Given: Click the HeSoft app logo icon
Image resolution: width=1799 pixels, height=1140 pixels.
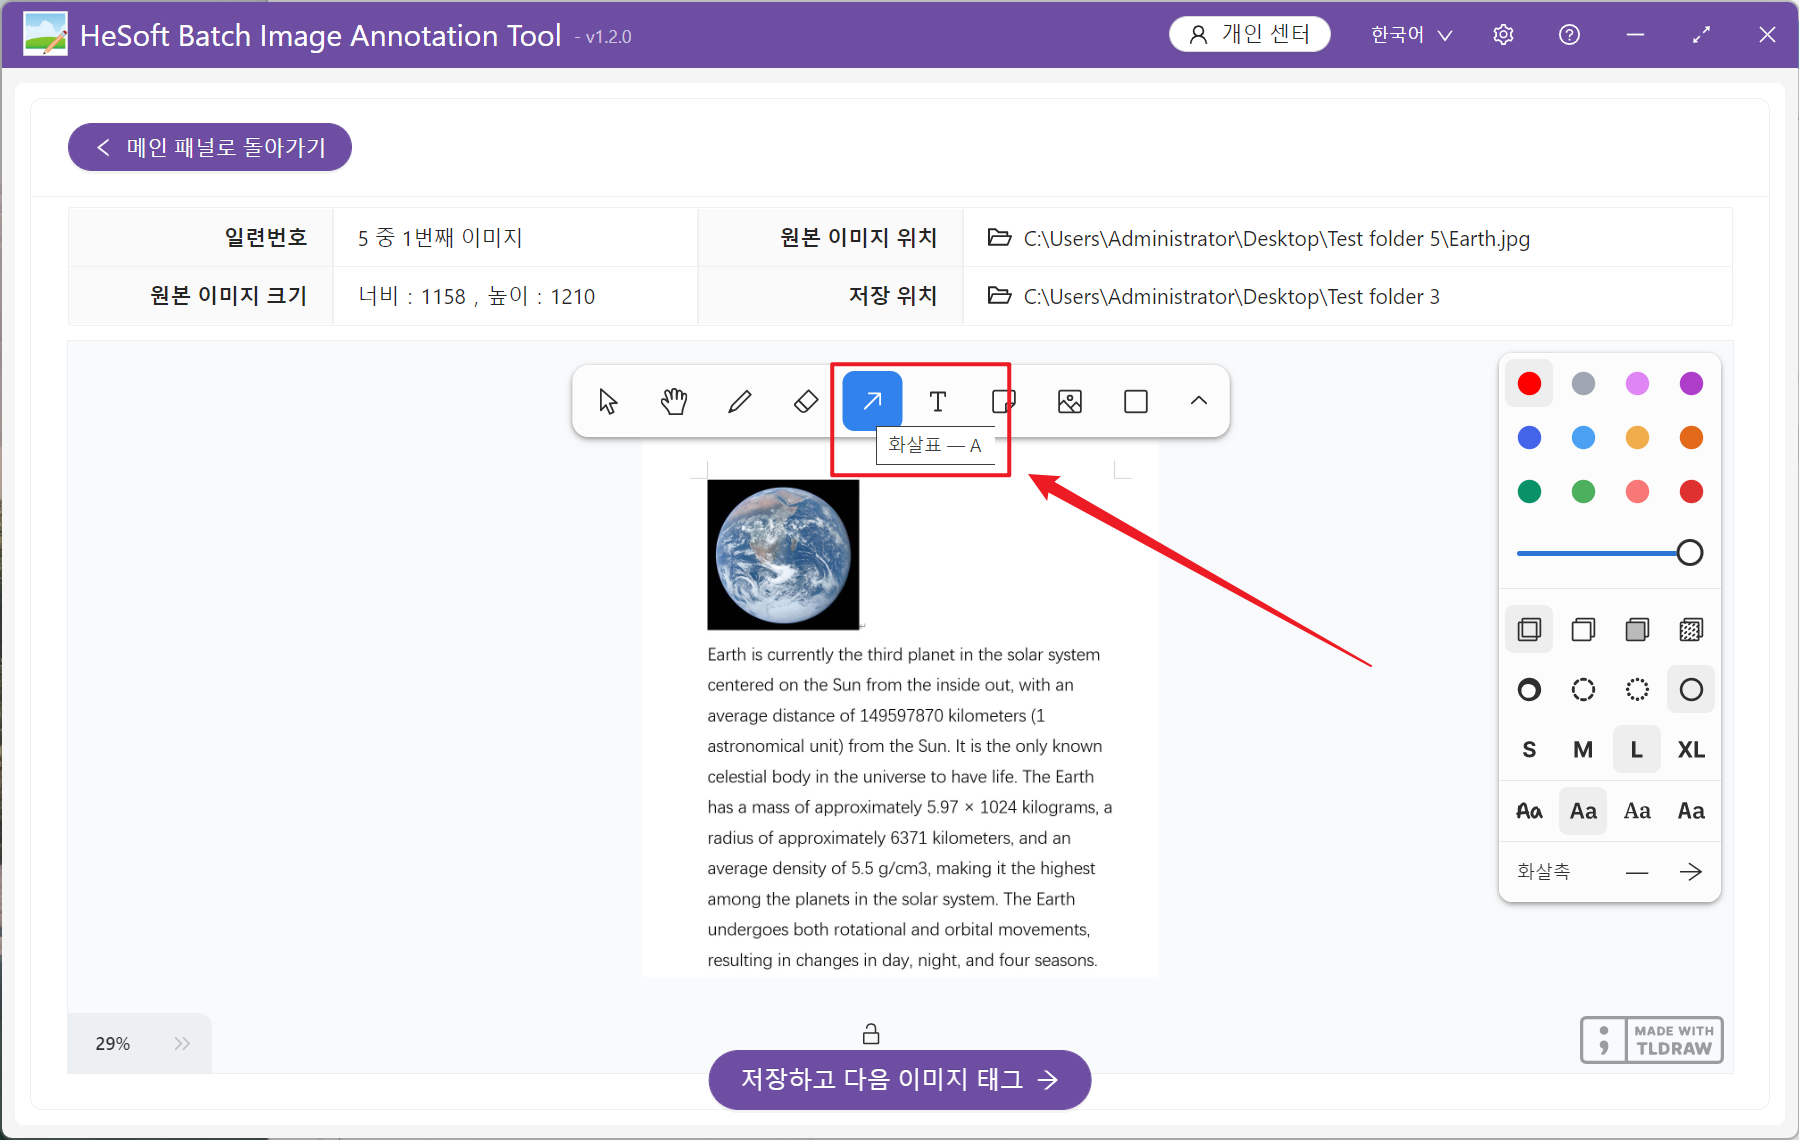Looking at the screenshot, I should tap(45, 34).
